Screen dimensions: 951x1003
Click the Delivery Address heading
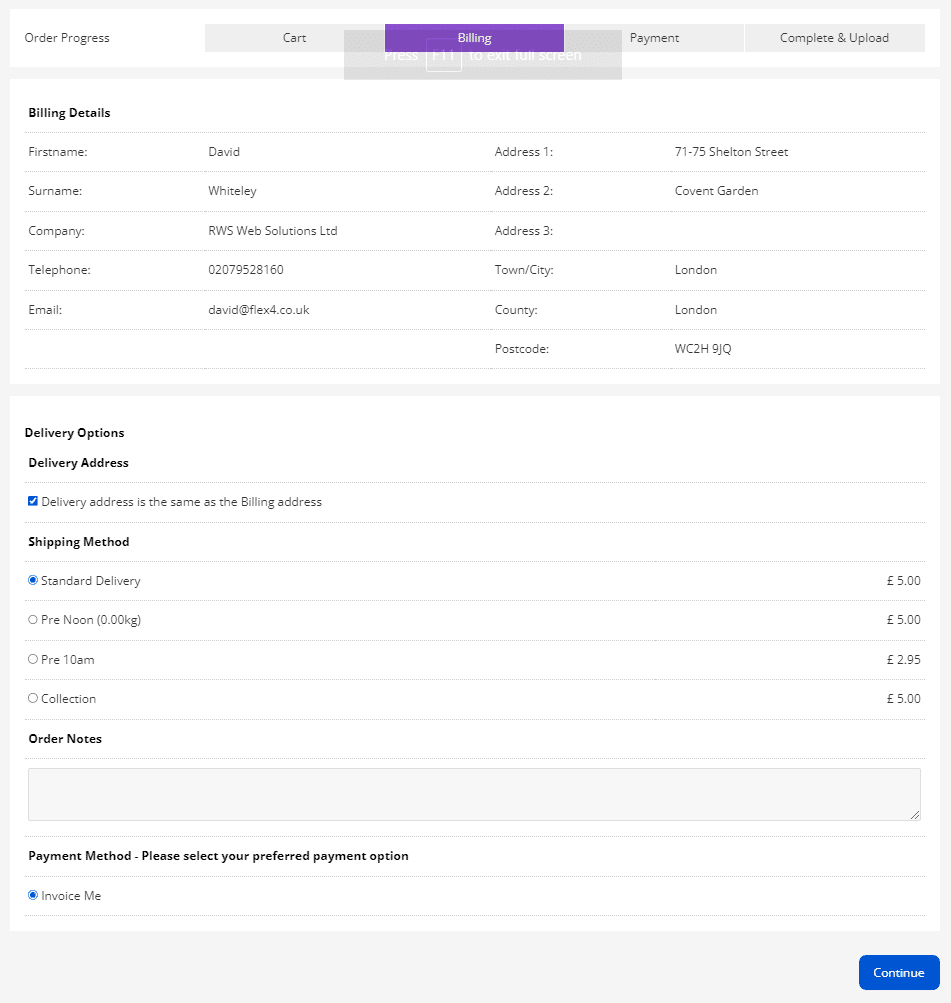[79, 462]
